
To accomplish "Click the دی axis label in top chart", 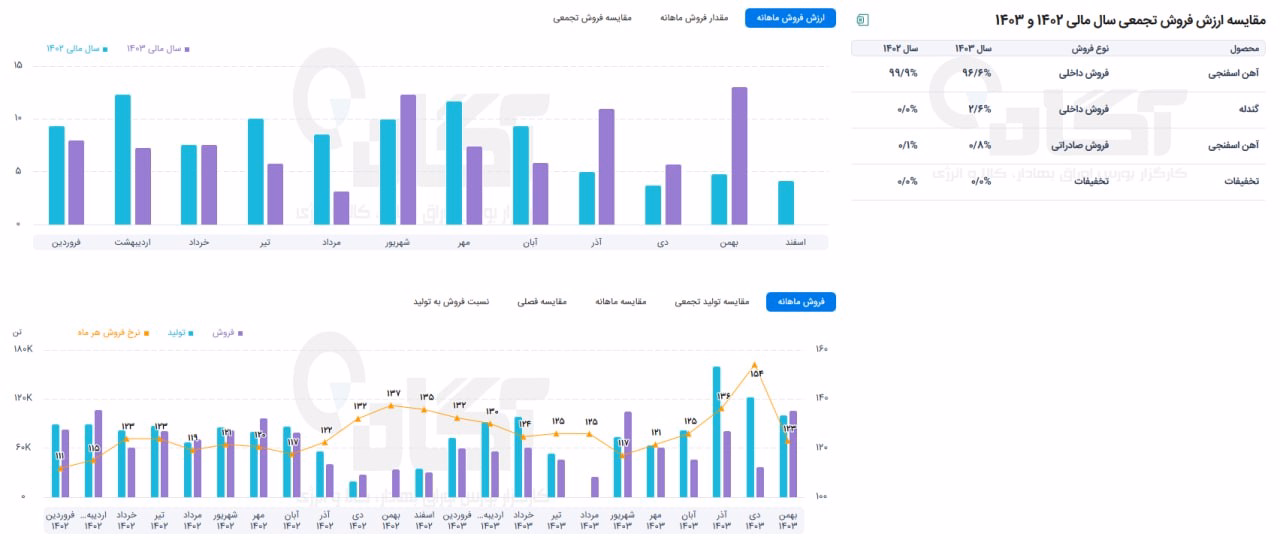I will pos(662,242).
